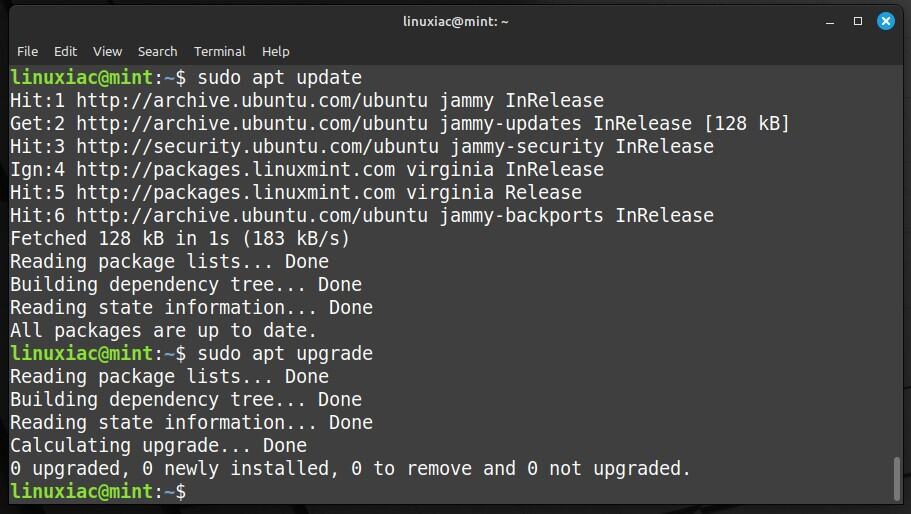This screenshot has height=514, width=911.
Task: Click the jammy-backports URL on the Hit:6 line
Action: 252,215
